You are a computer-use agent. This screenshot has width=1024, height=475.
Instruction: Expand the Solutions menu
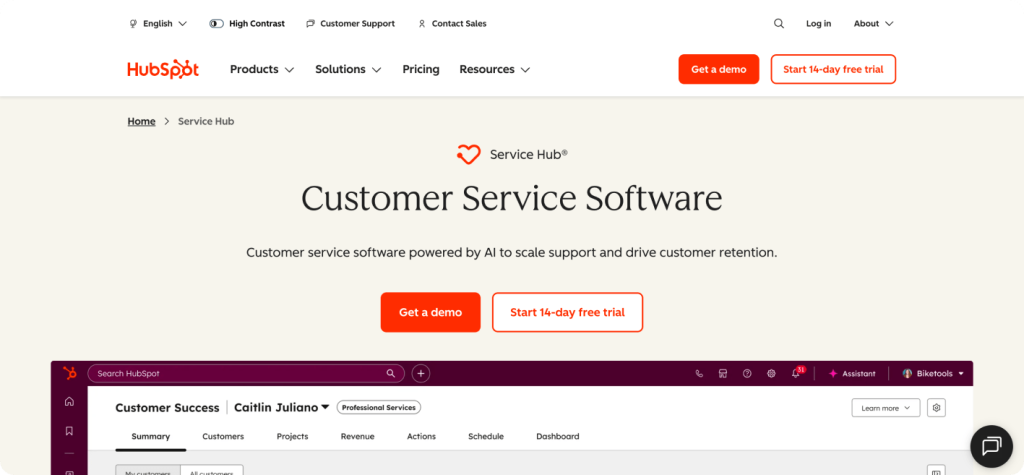coord(348,69)
